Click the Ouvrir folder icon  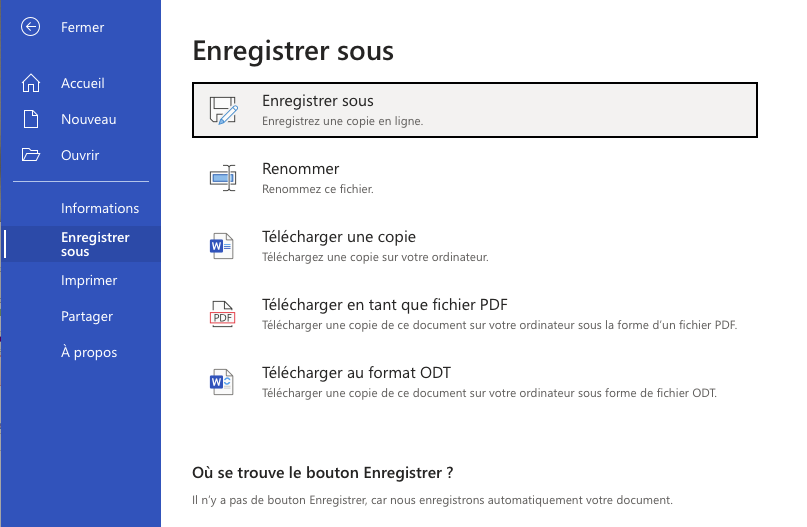coord(31,155)
